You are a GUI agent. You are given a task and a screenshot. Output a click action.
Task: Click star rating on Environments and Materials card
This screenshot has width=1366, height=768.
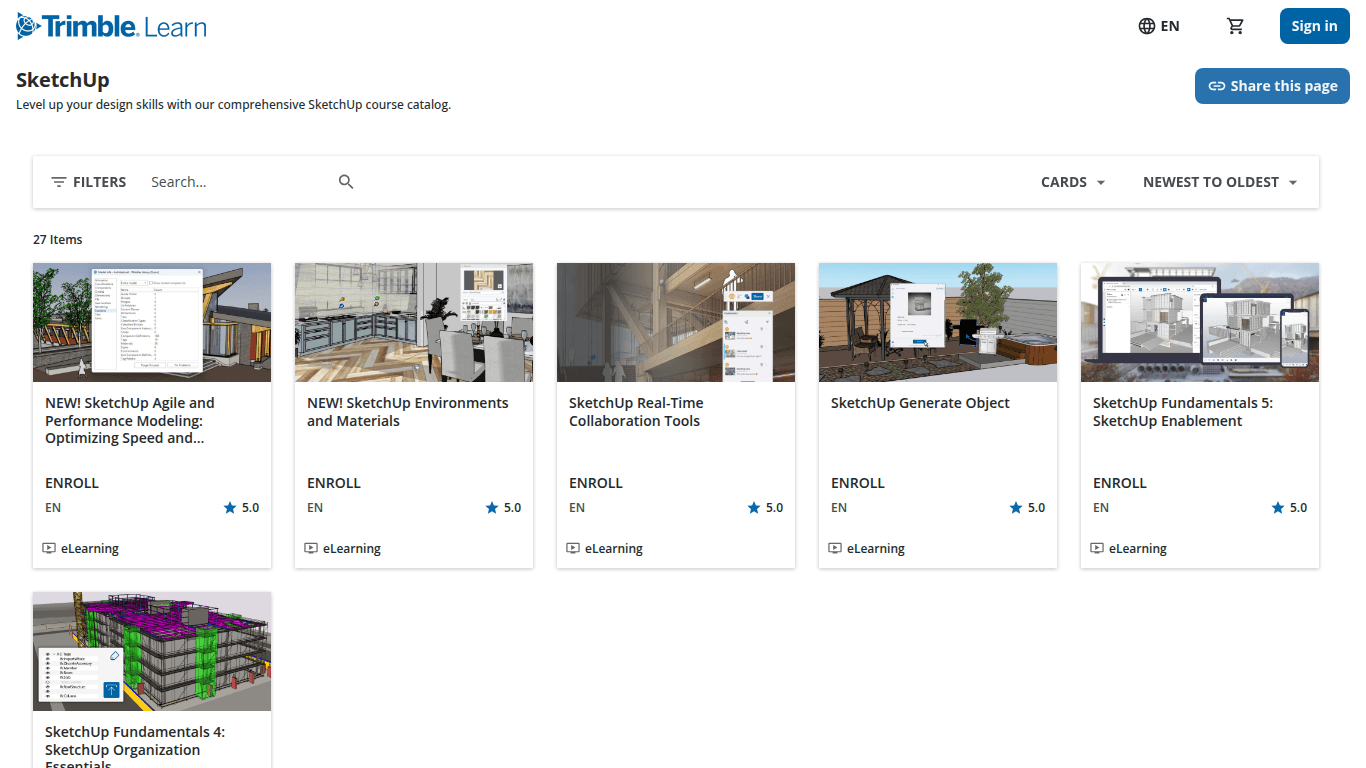point(503,508)
